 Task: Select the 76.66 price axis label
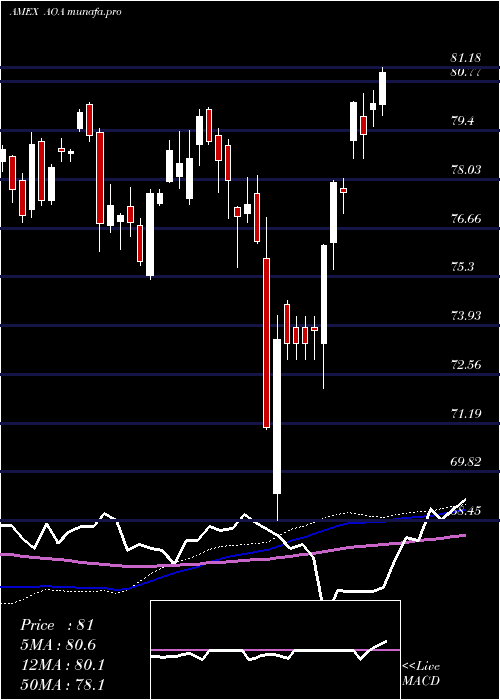point(466,218)
